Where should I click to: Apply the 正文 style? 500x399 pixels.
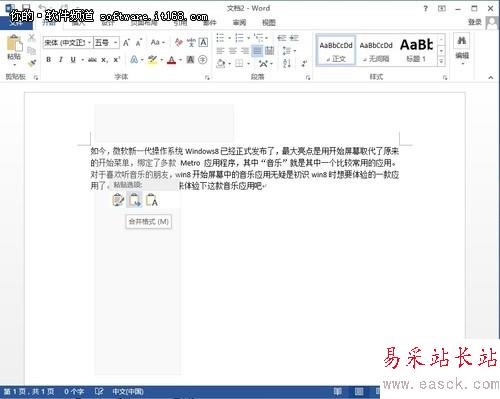(x=336, y=51)
